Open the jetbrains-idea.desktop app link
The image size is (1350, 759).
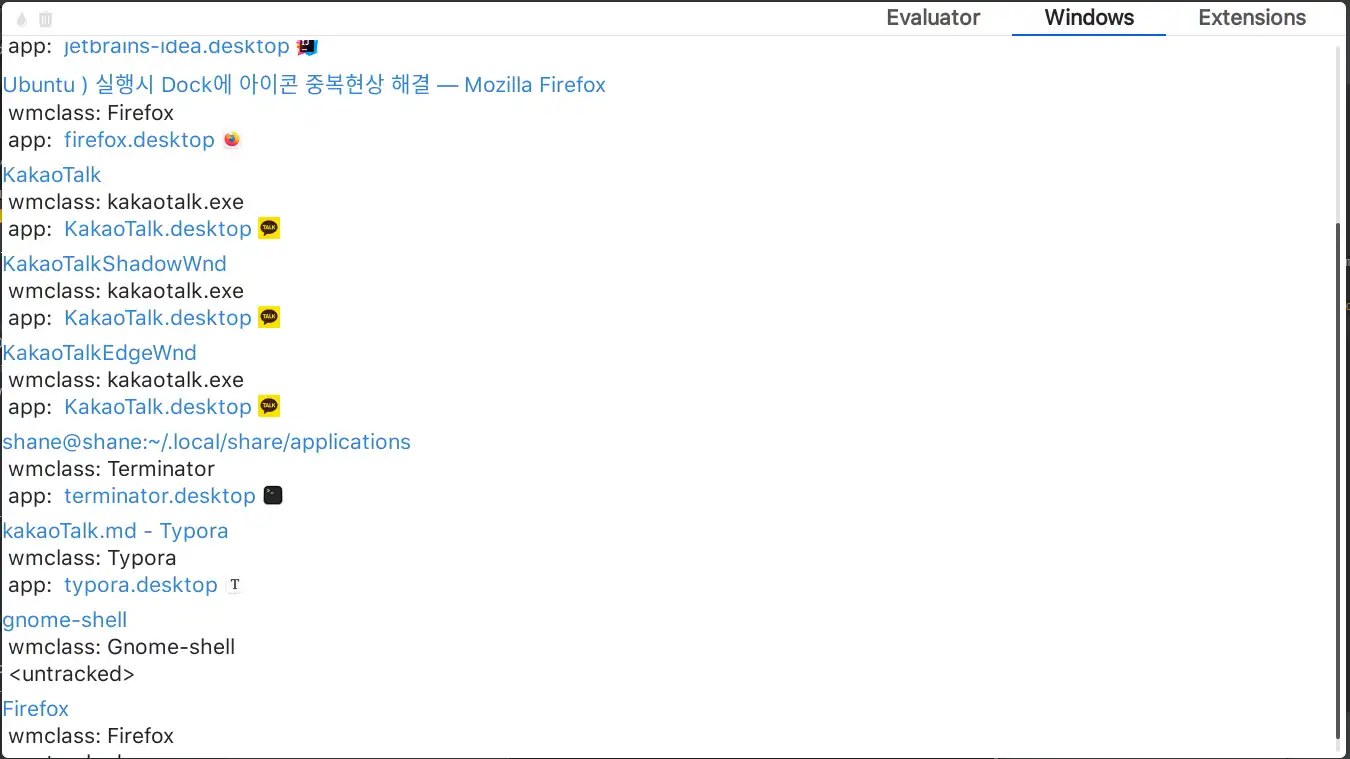click(177, 46)
